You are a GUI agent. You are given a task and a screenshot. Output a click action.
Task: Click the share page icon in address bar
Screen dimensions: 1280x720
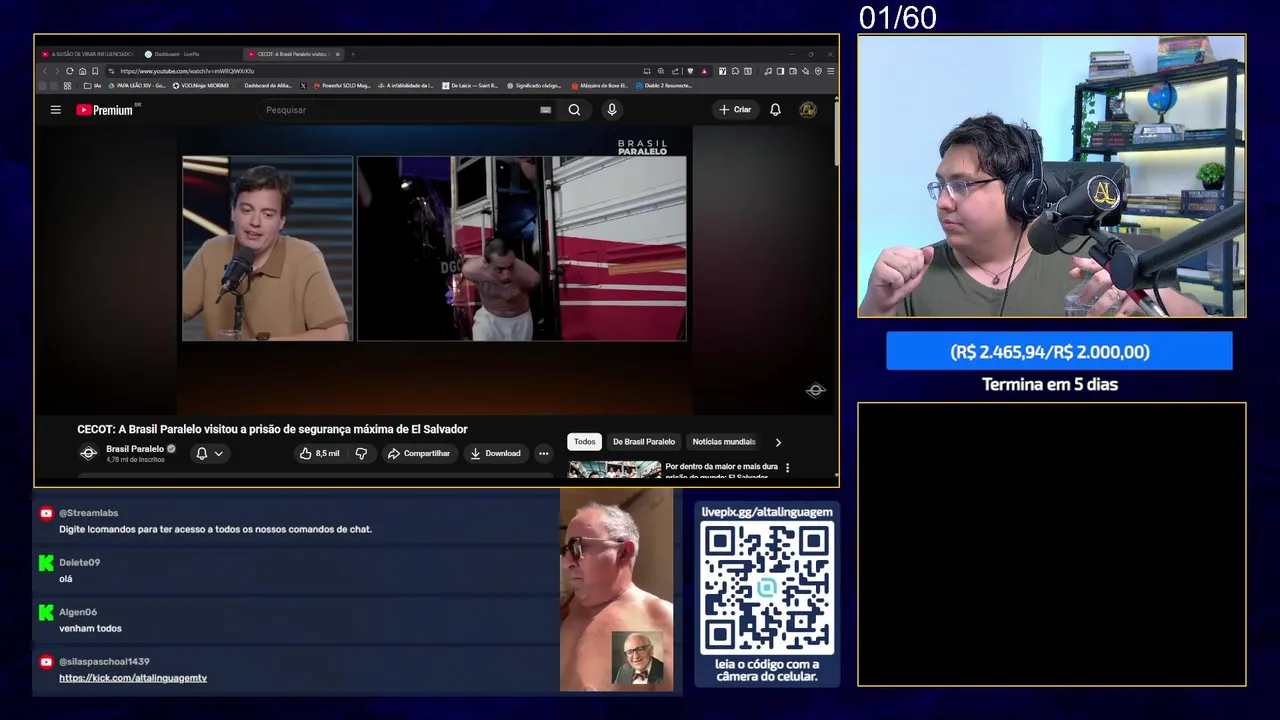[x=676, y=71]
